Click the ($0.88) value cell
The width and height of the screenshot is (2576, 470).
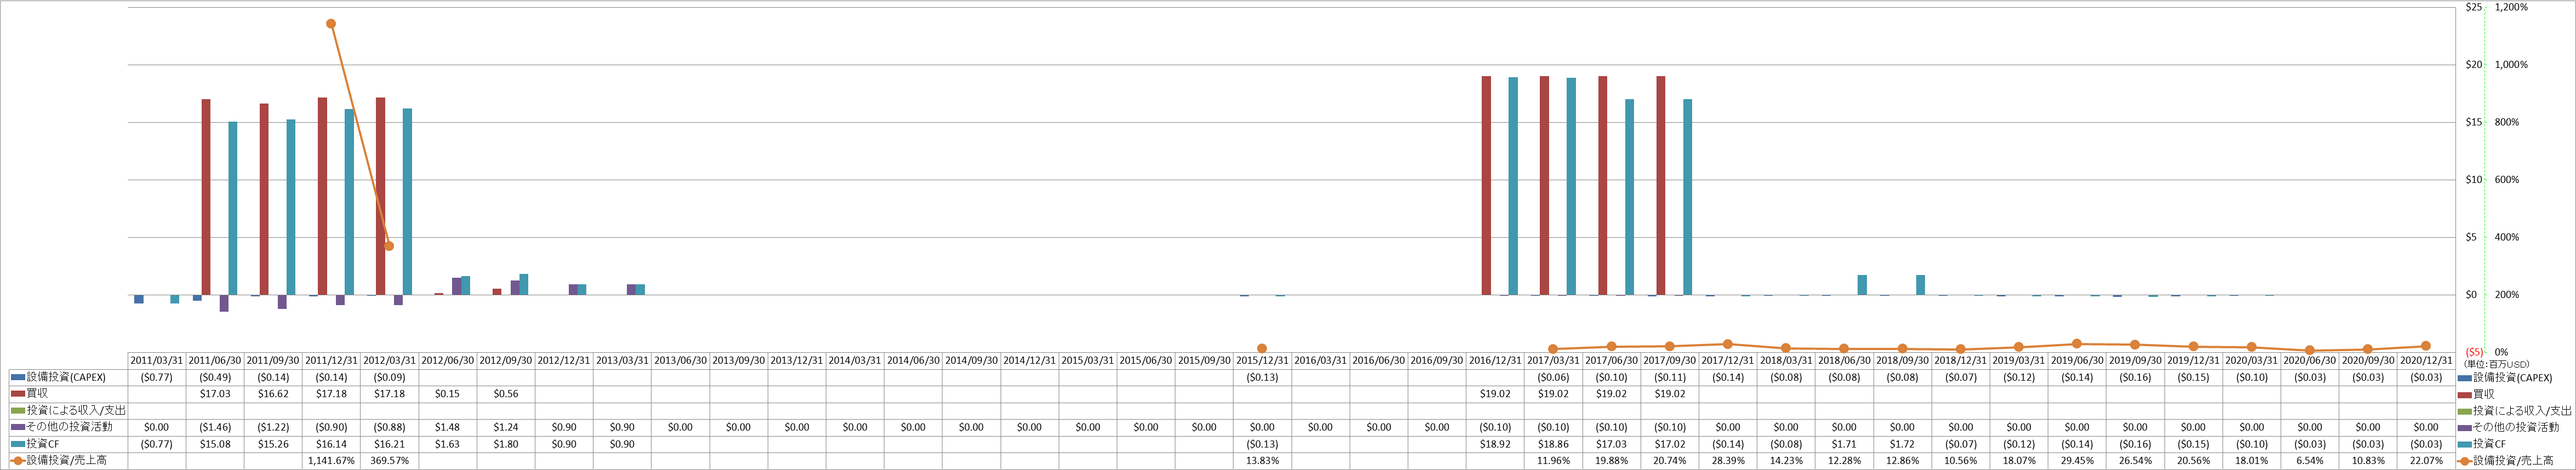389,427
